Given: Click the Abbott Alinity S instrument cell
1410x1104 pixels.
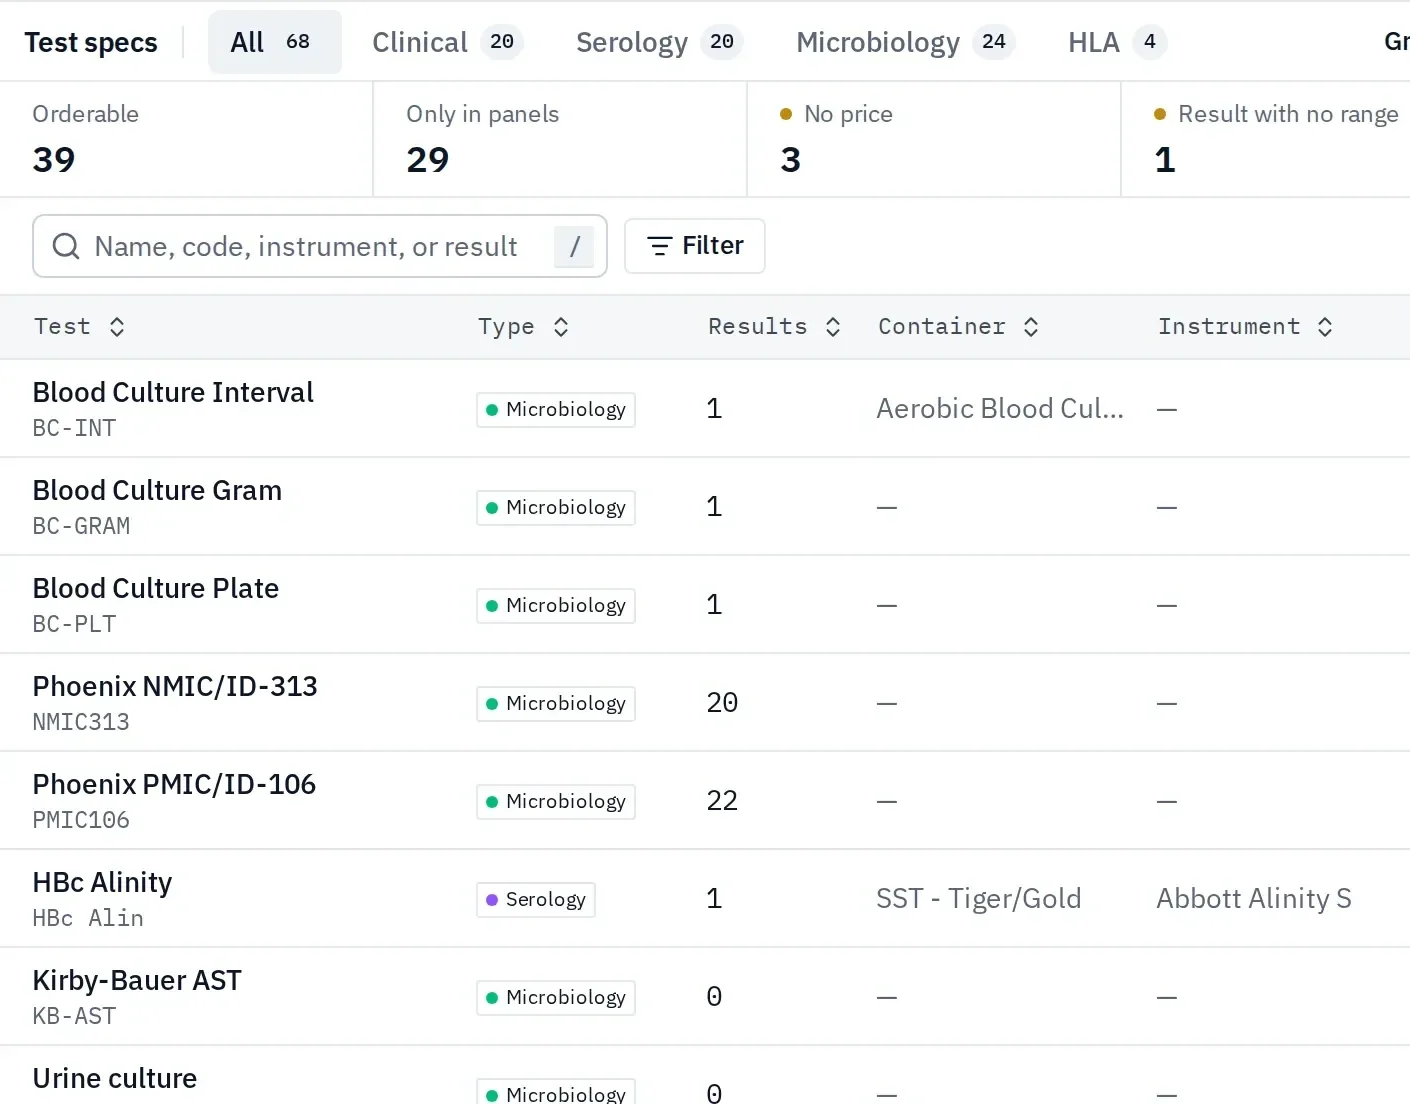Looking at the screenshot, I should [1254, 899].
